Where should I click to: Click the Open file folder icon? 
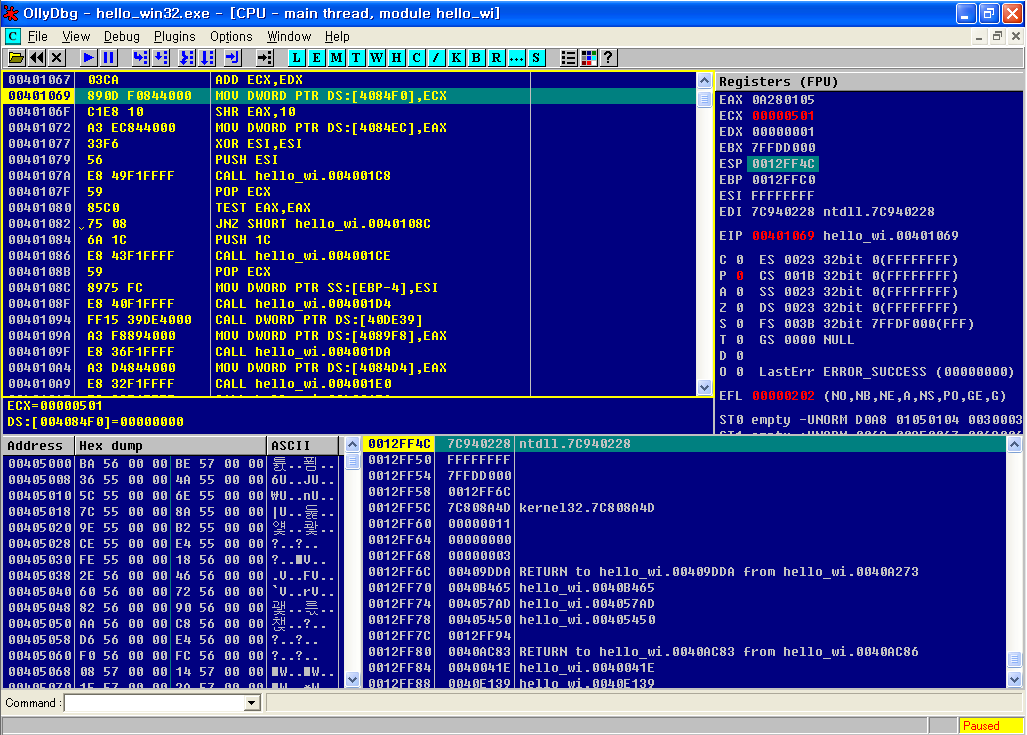tap(16, 58)
